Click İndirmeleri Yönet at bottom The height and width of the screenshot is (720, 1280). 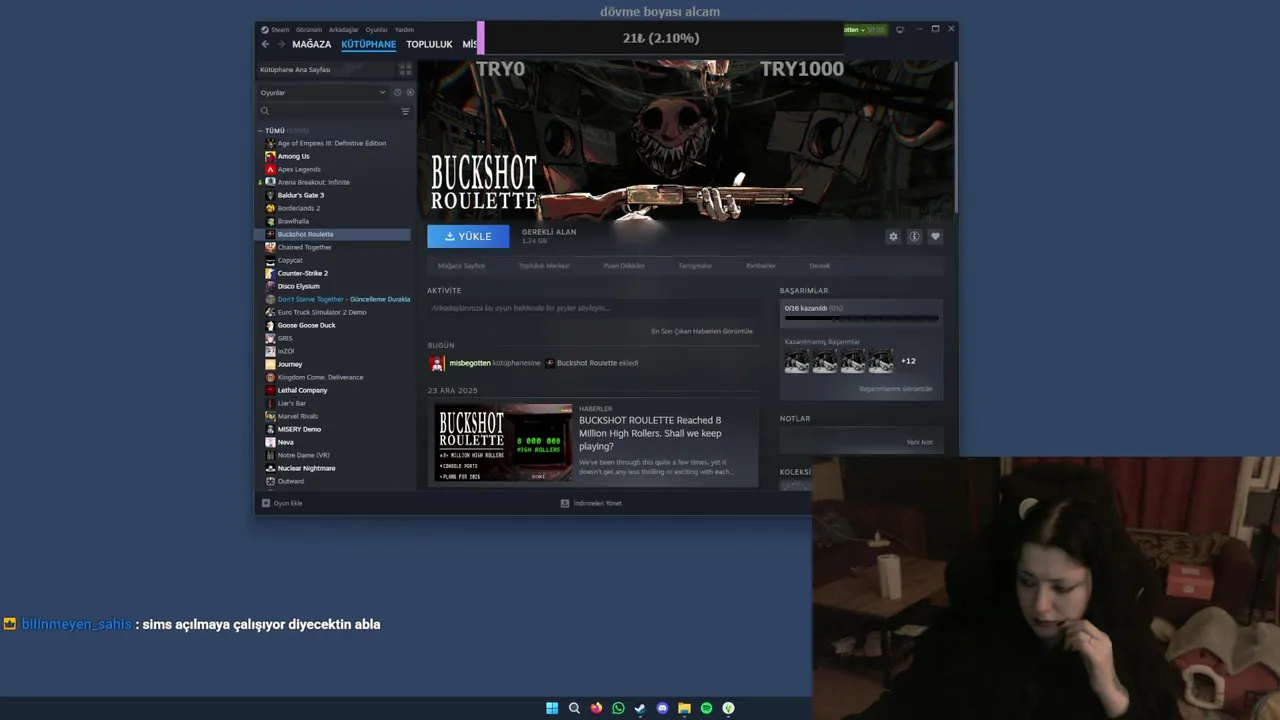click(597, 503)
